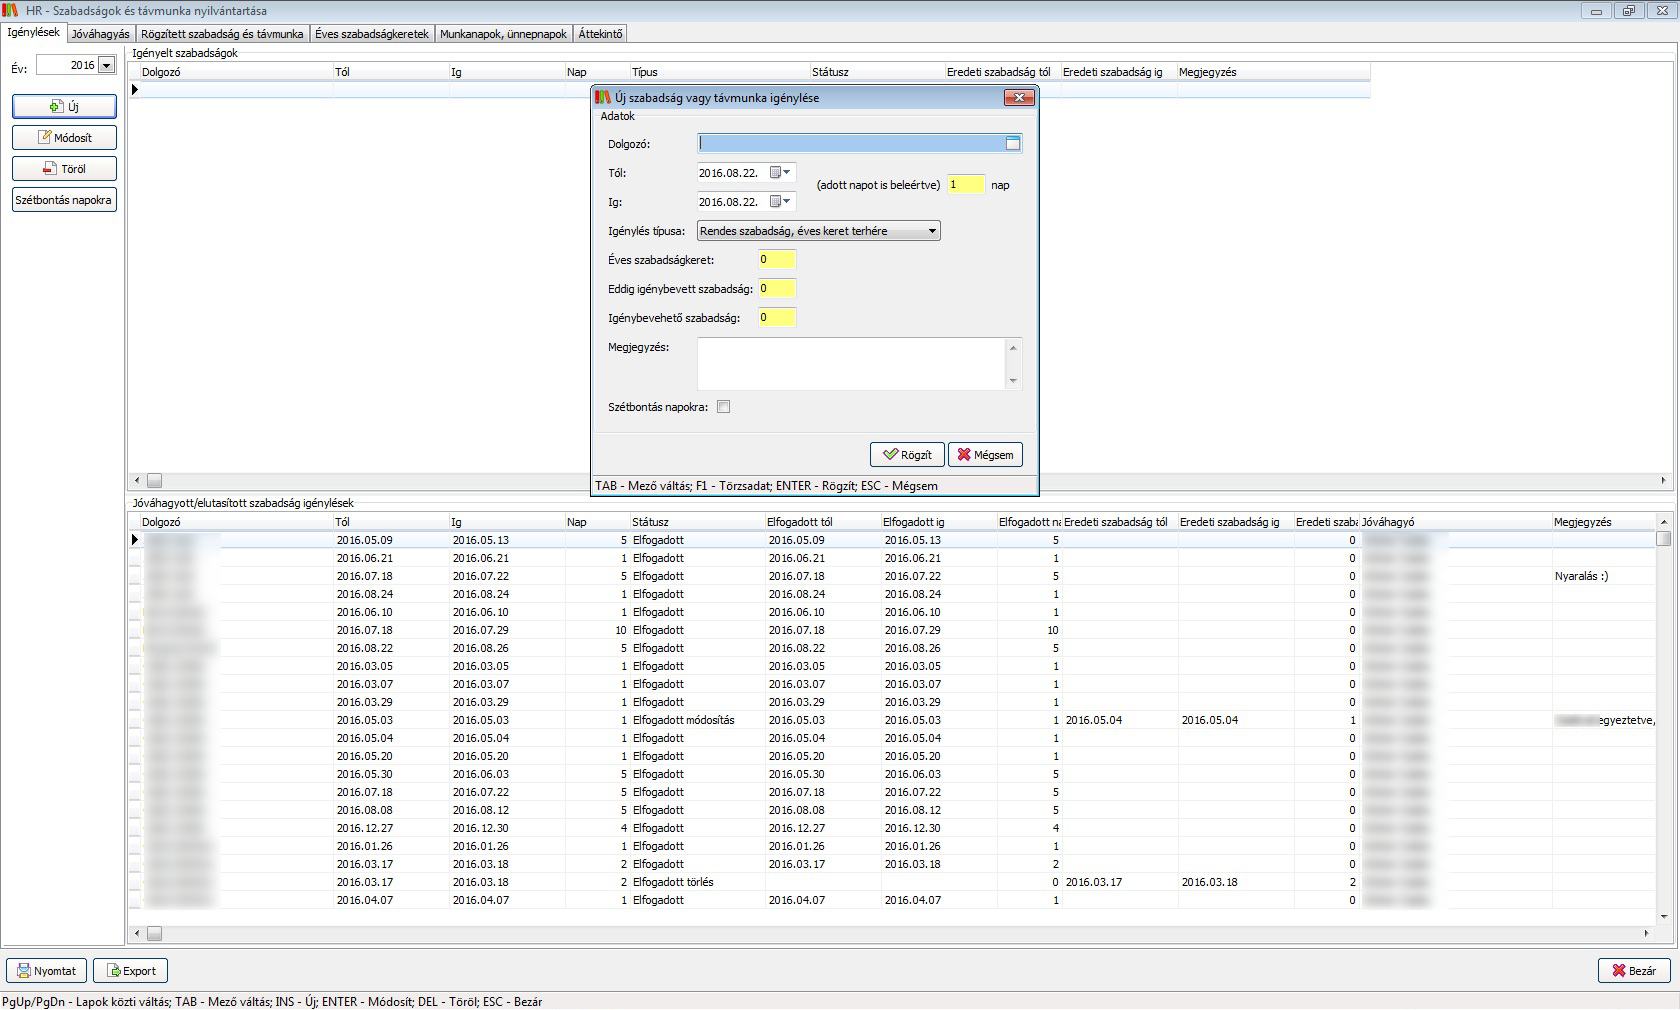
Task: Open the Év year dropdown
Action: click(106, 65)
